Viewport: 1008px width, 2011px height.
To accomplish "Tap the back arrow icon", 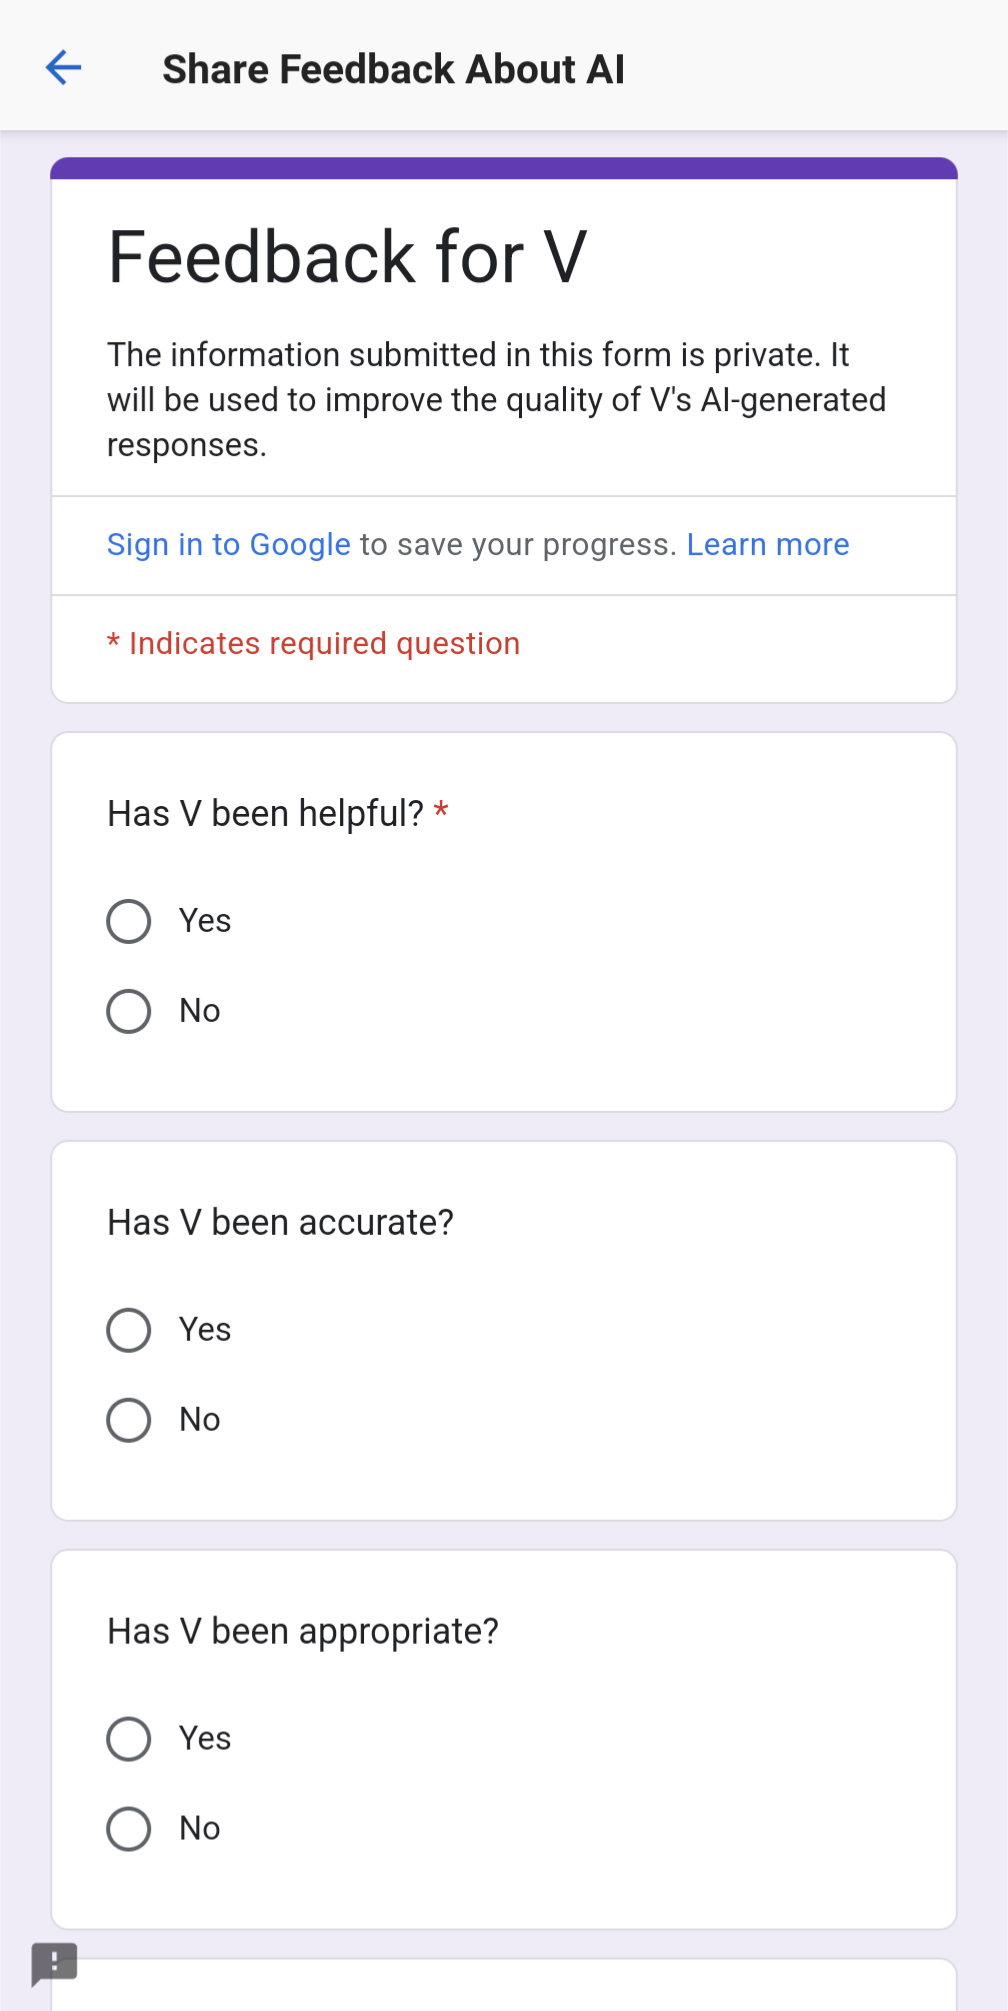I will (63, 68).
